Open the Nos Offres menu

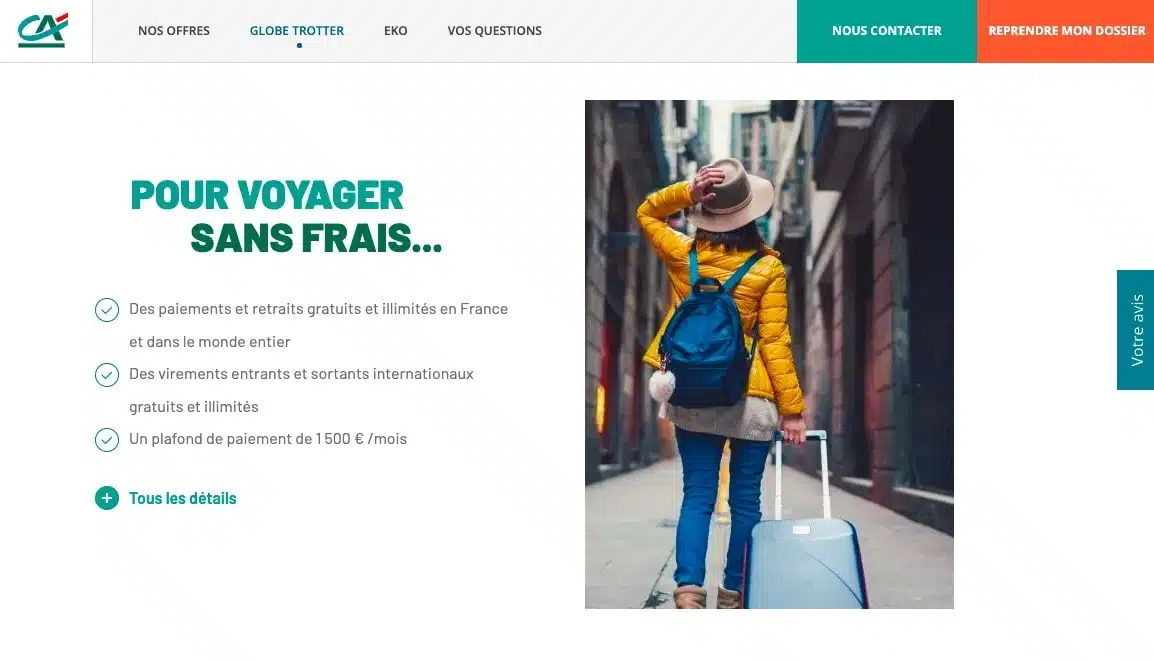[x=174, y=30]
